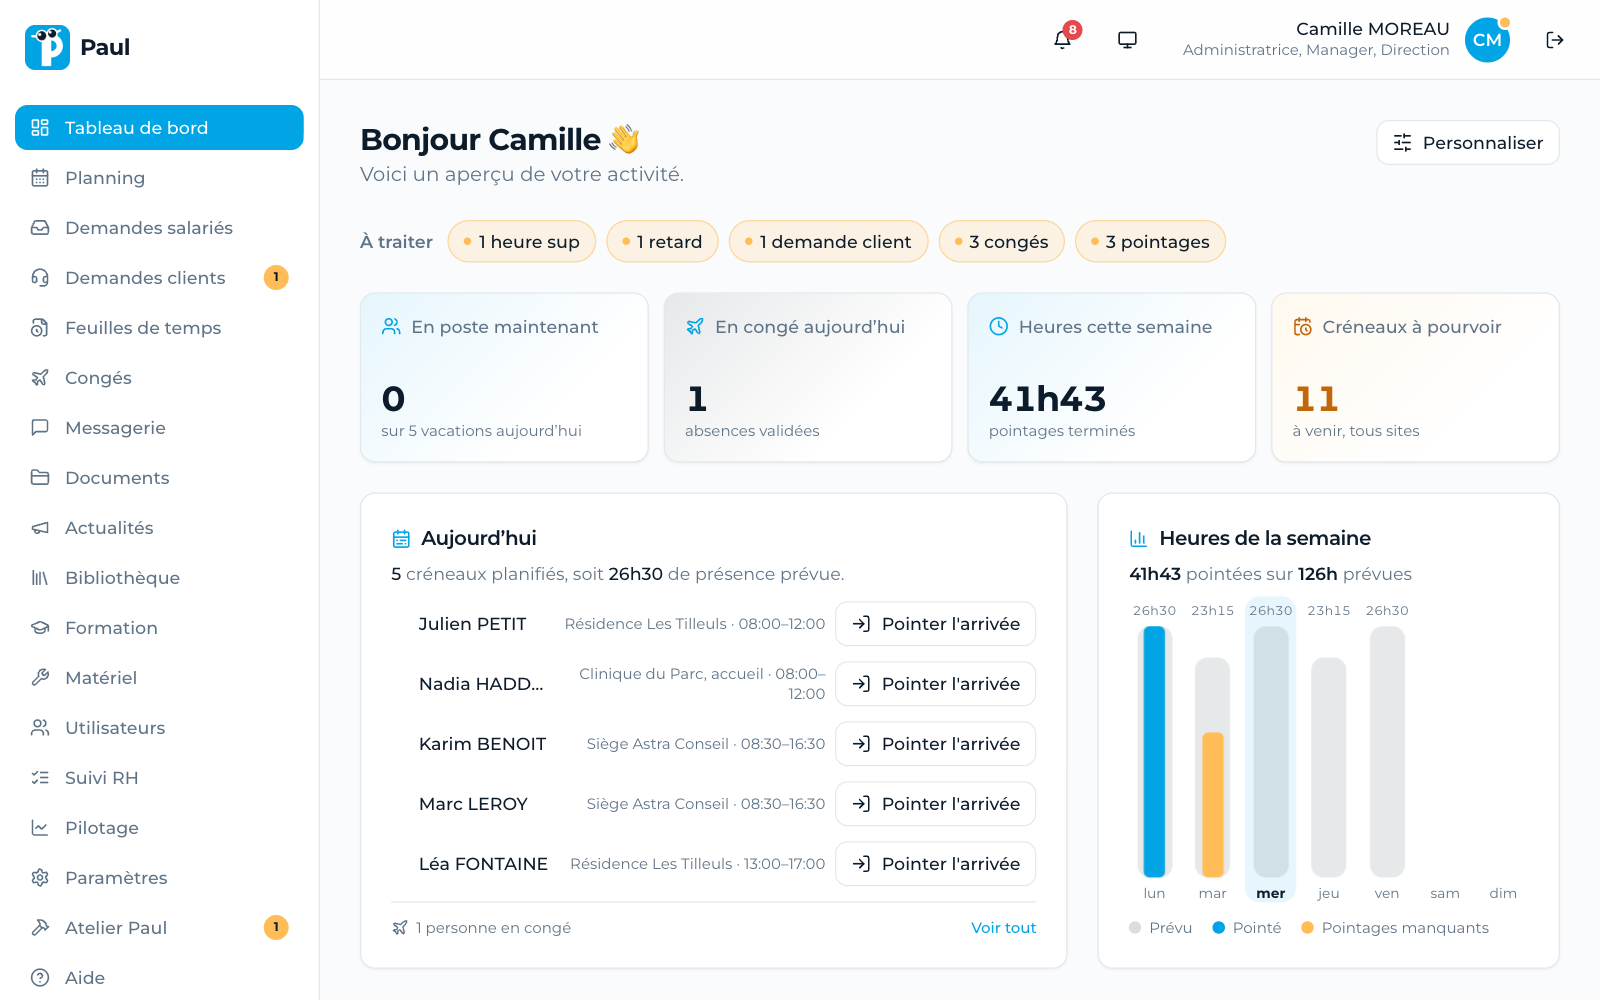1600x1000 pixels.
Task: Click the Personnaliser button
Action: coord(1468,143)
